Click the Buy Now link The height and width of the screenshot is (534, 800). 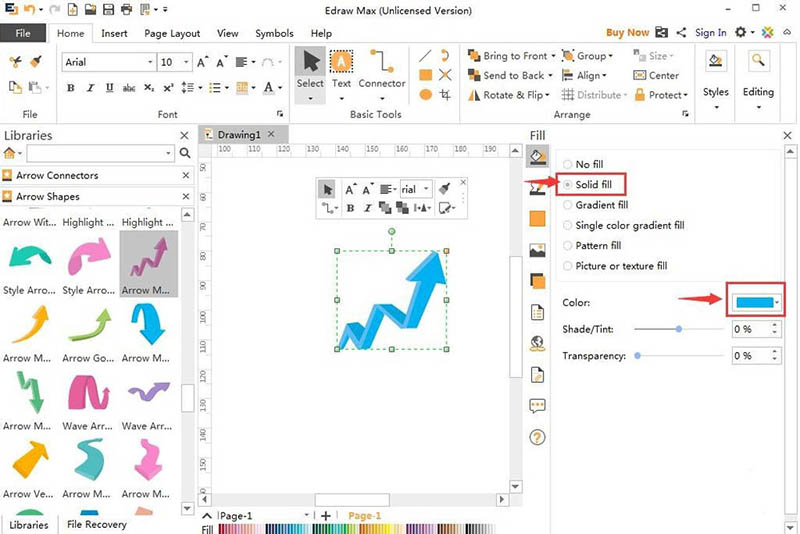tap(627, 33)
